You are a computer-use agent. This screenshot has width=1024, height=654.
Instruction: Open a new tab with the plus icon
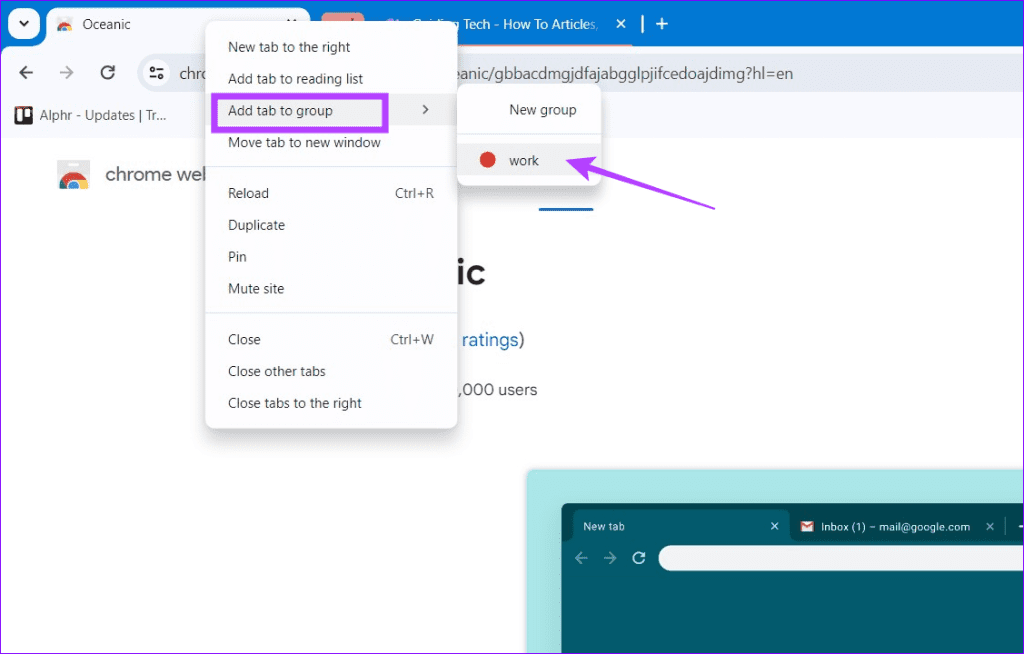tap(661, 23)
